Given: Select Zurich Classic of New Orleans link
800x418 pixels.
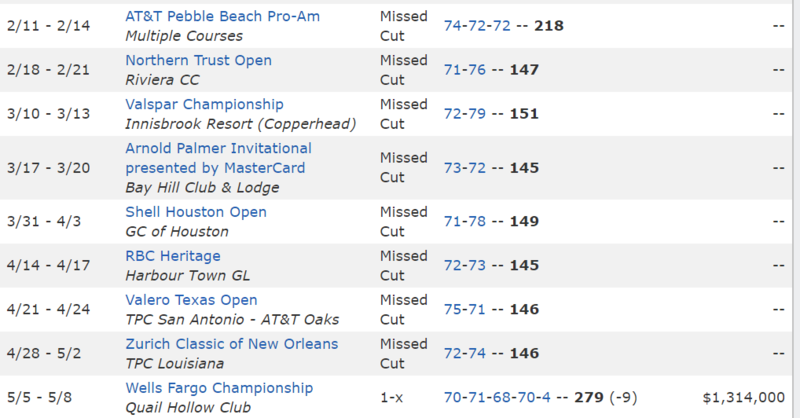Looking at the screenshot, I should pos(232,344).
